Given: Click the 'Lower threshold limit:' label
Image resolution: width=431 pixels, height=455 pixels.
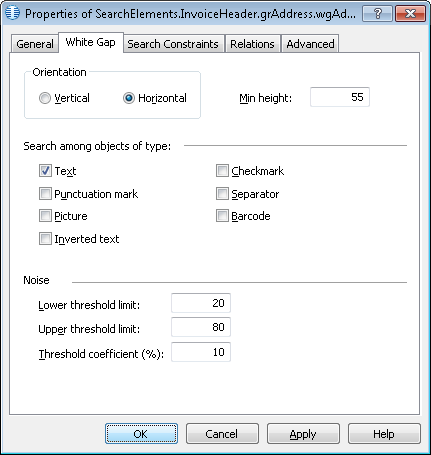Looking at the screenshot, I should pyautogui.click(x=89, y=305).
